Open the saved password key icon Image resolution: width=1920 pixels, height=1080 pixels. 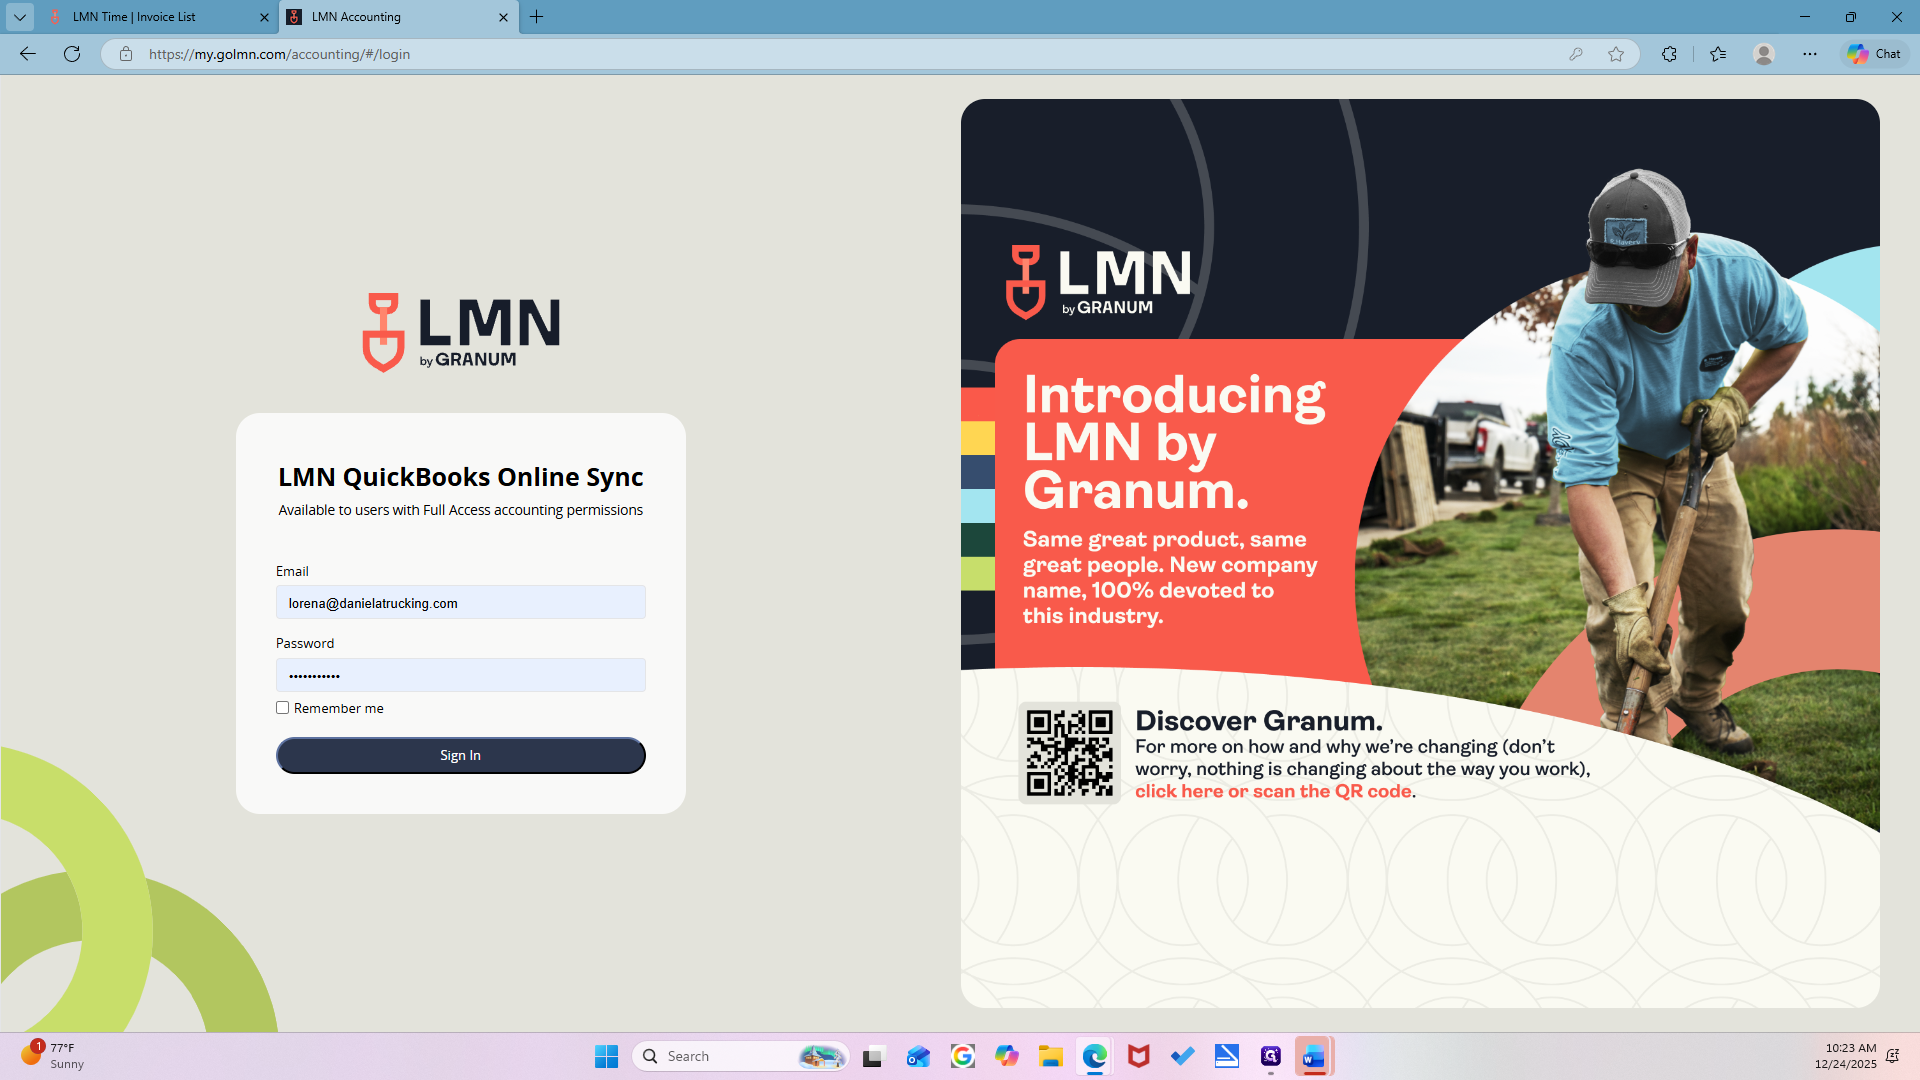point(1576,54)
